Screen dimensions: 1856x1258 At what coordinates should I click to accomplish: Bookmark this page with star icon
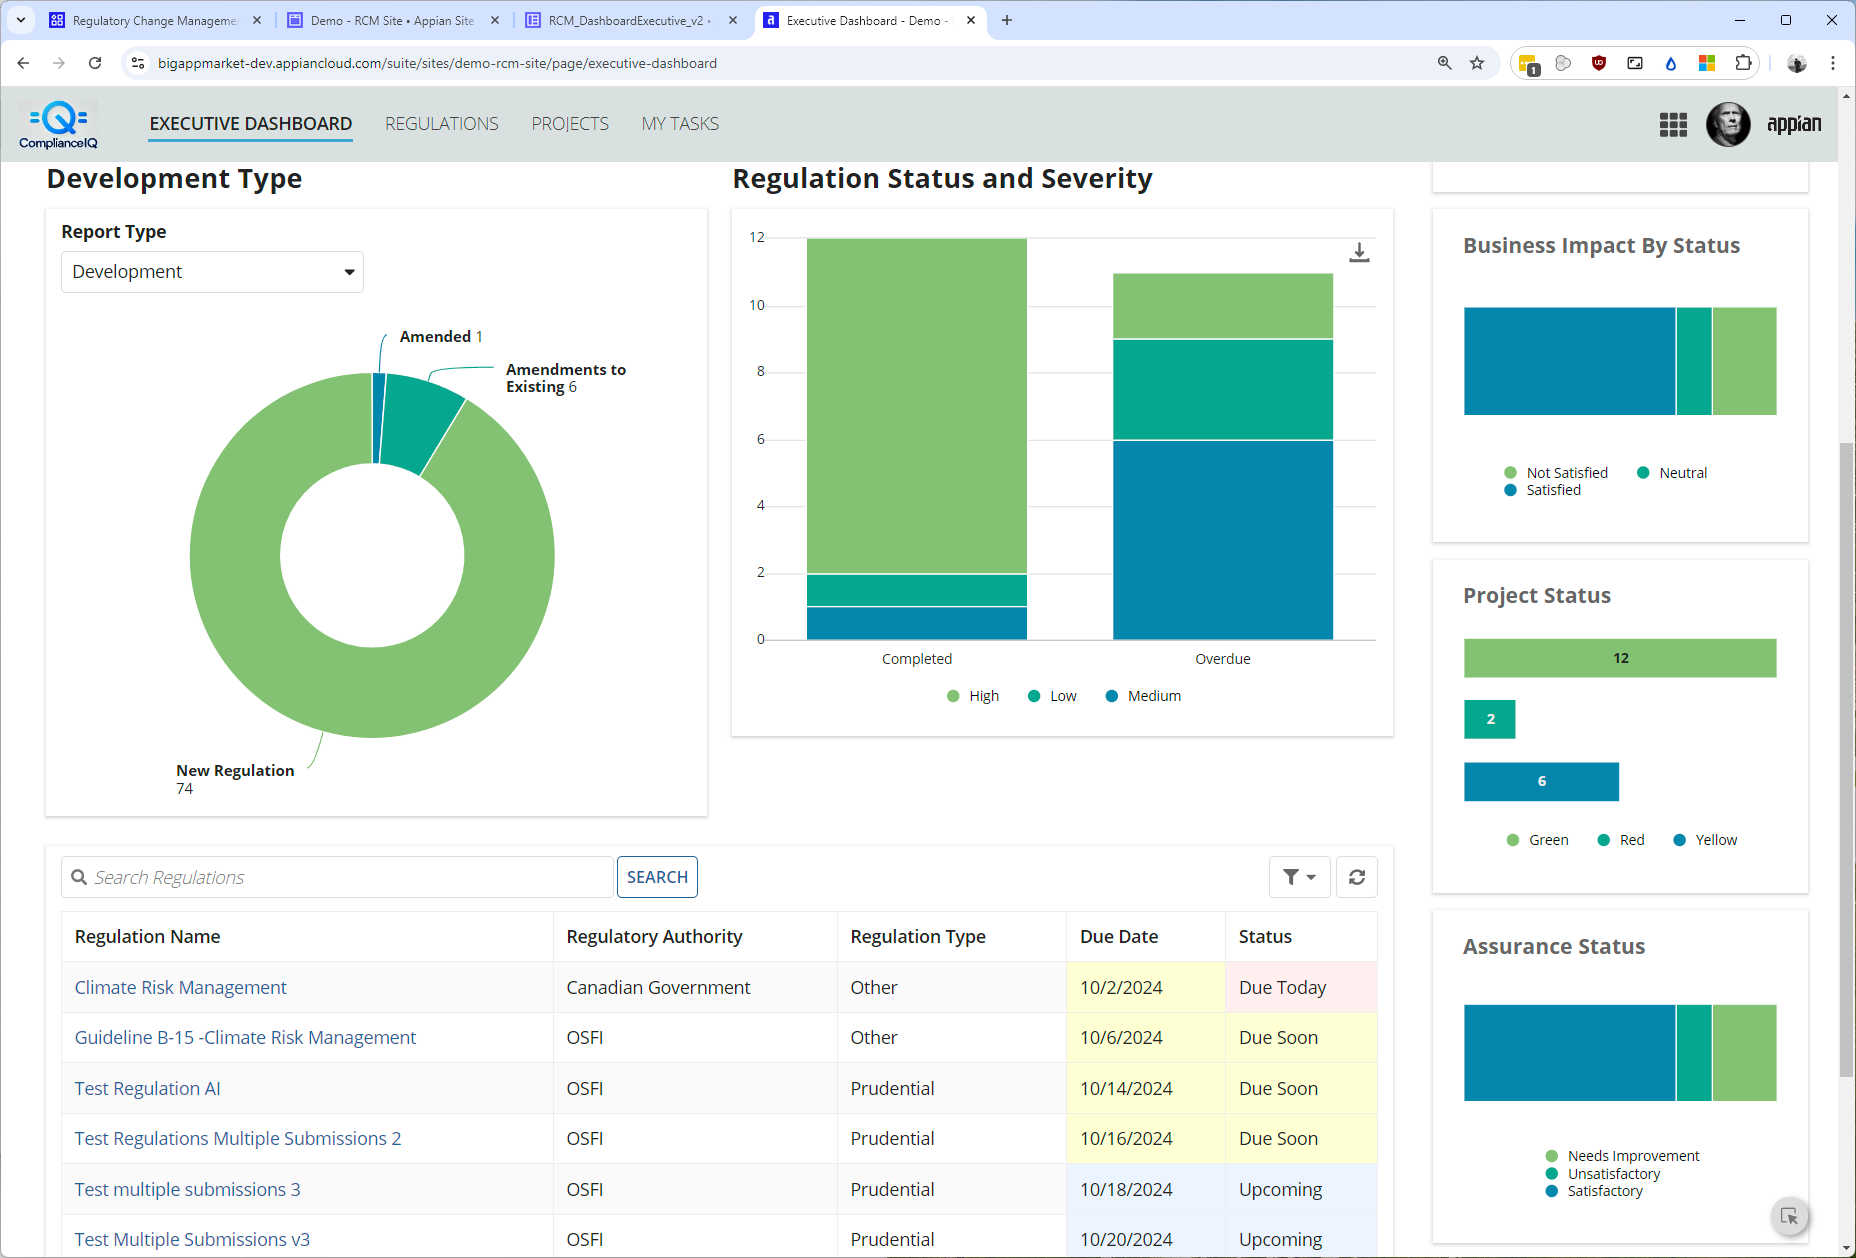(1477, 63)
